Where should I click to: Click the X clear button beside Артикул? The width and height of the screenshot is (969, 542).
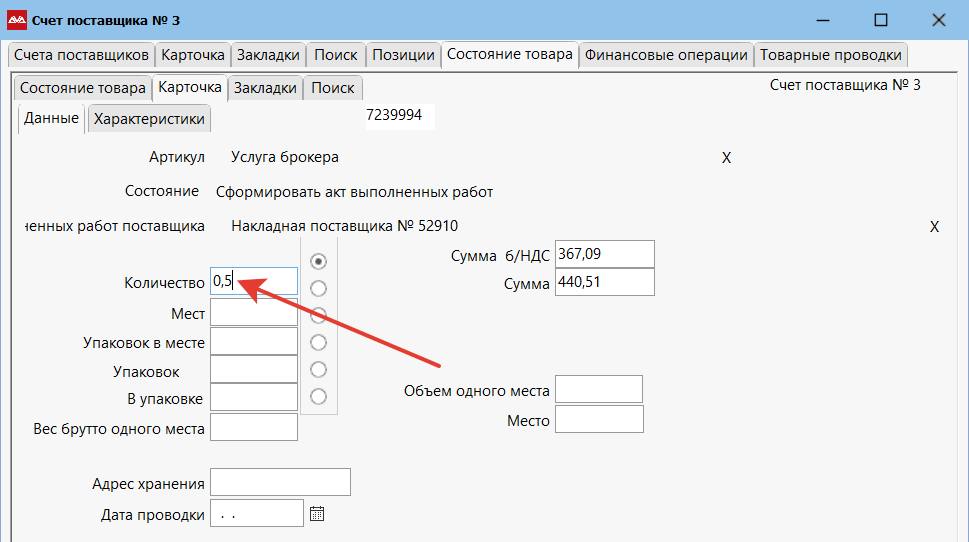727,158
